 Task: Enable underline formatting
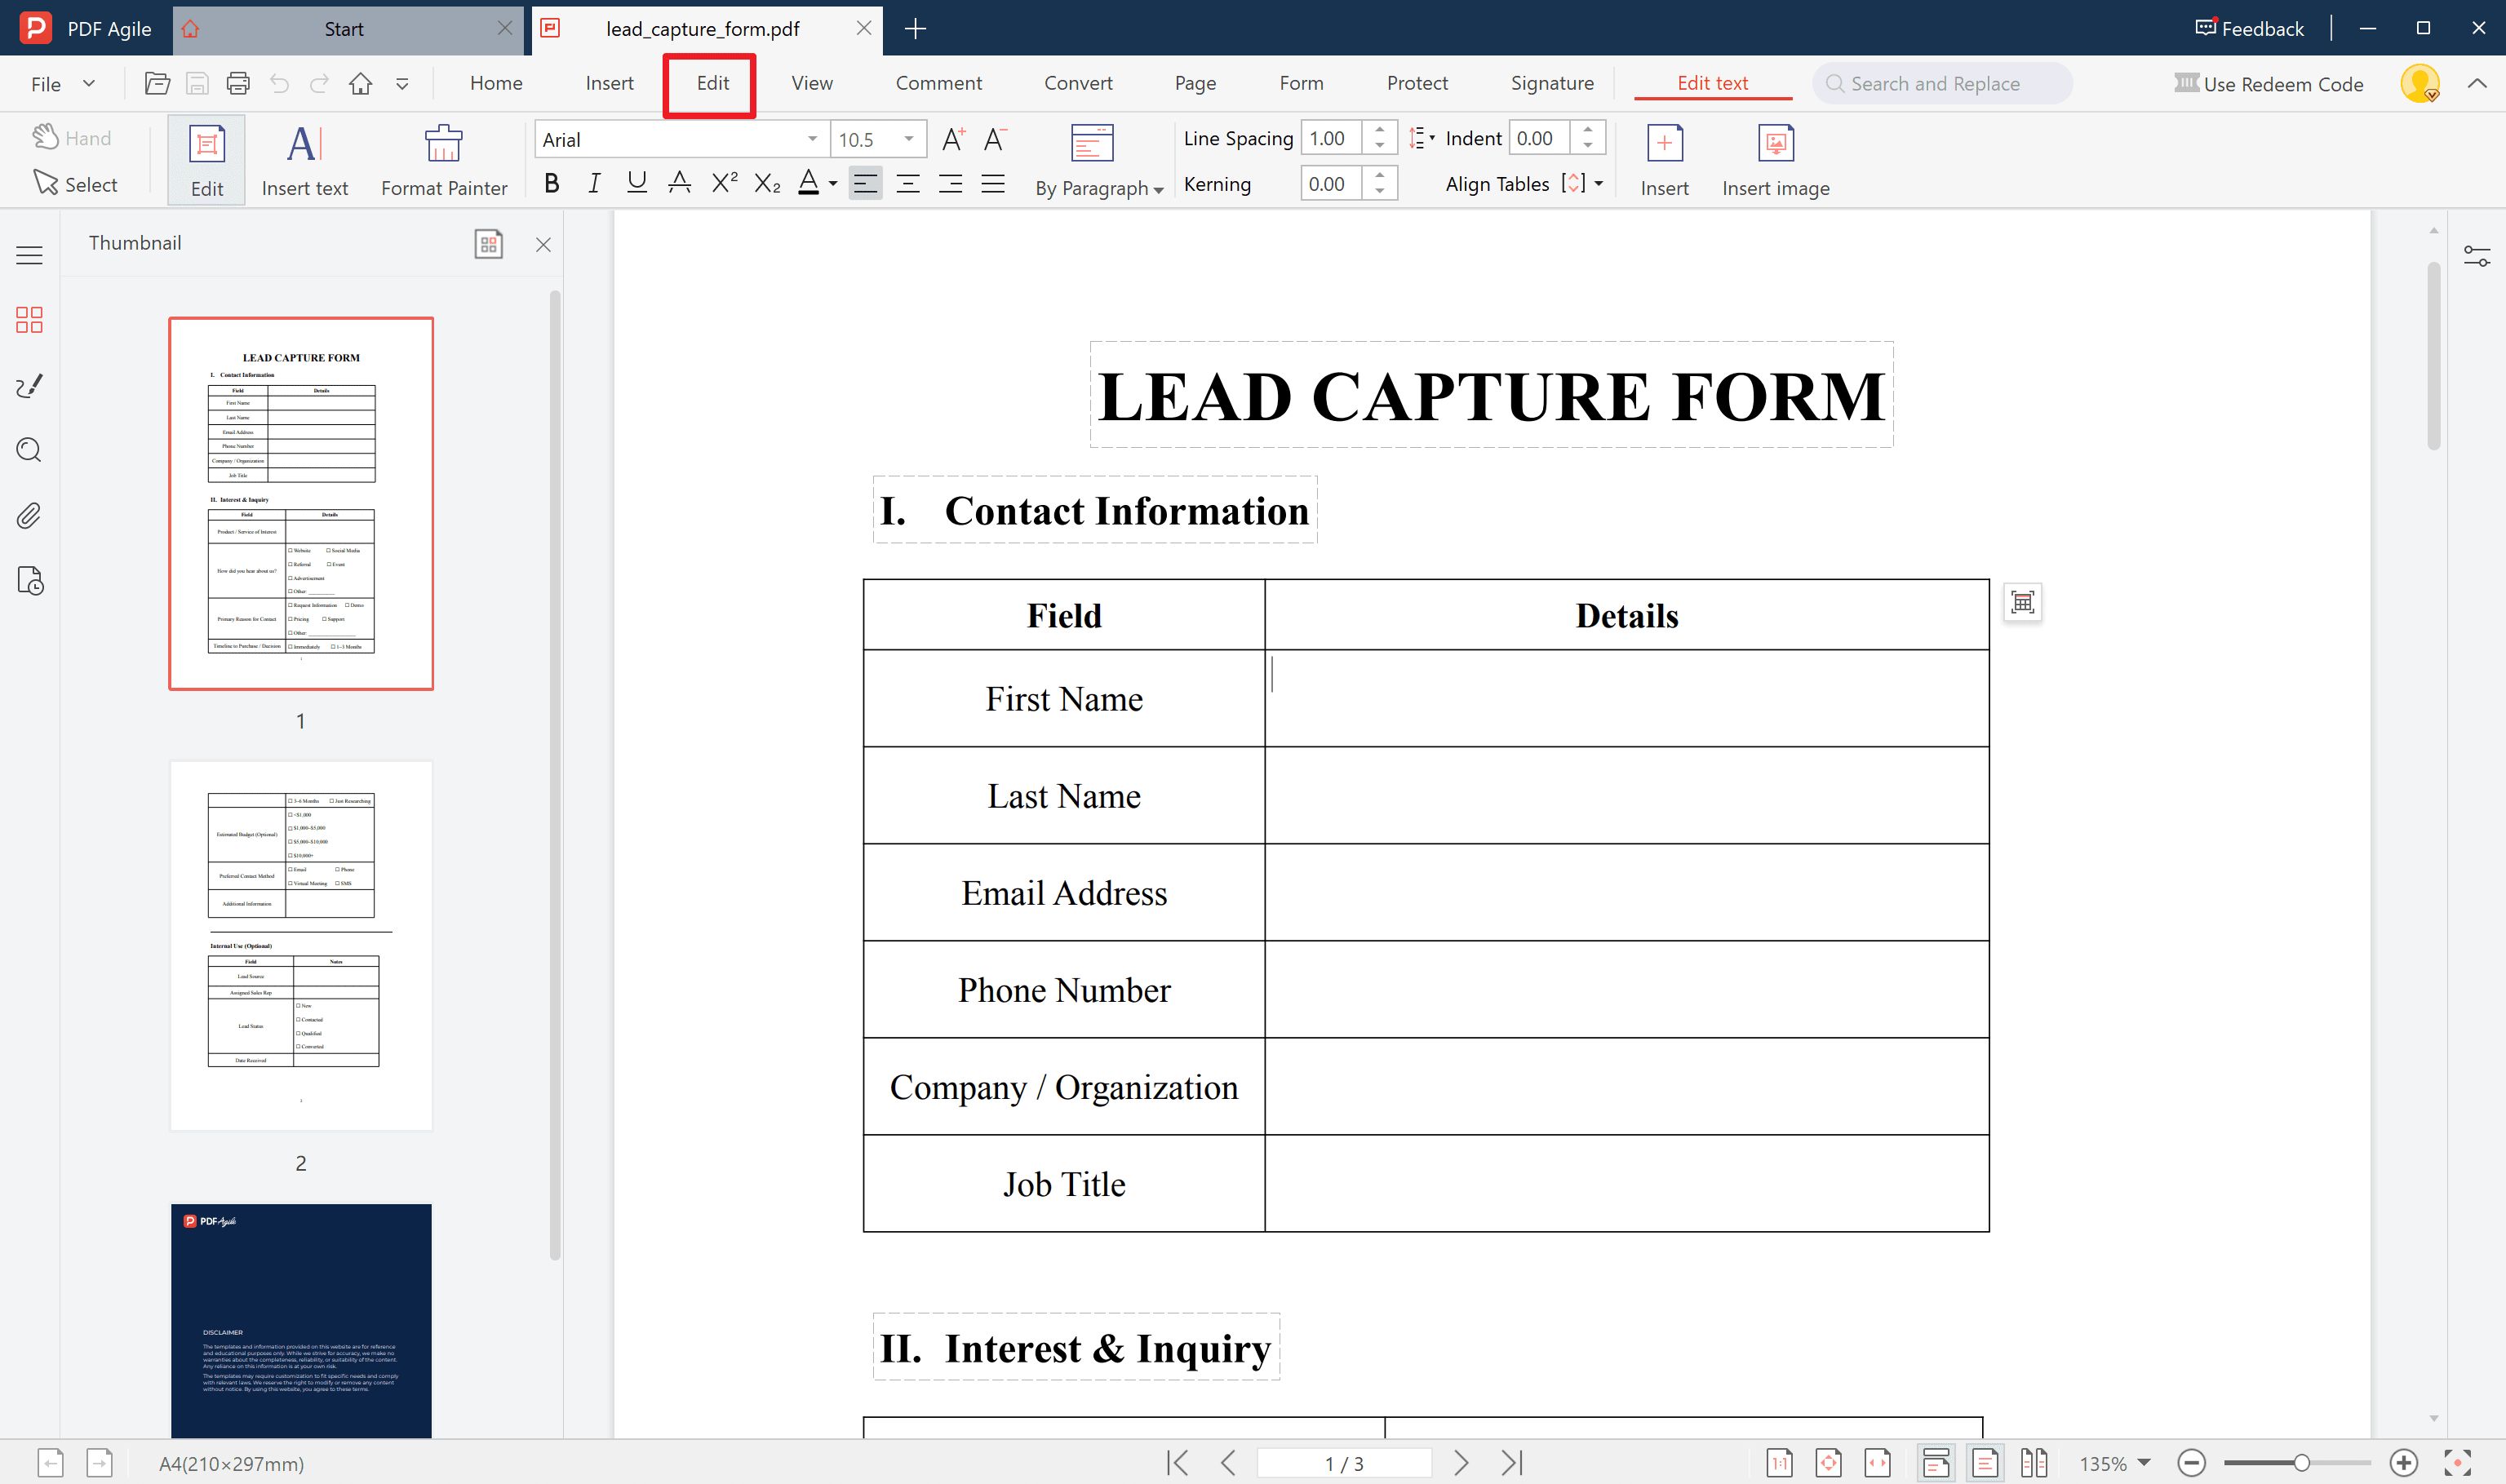637,182
